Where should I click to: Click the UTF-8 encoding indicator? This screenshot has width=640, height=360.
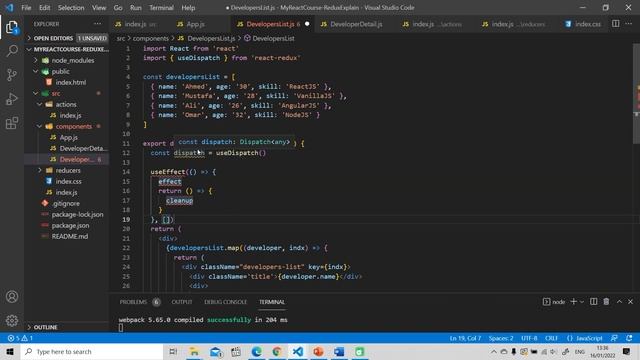click(x=529, y=338)
